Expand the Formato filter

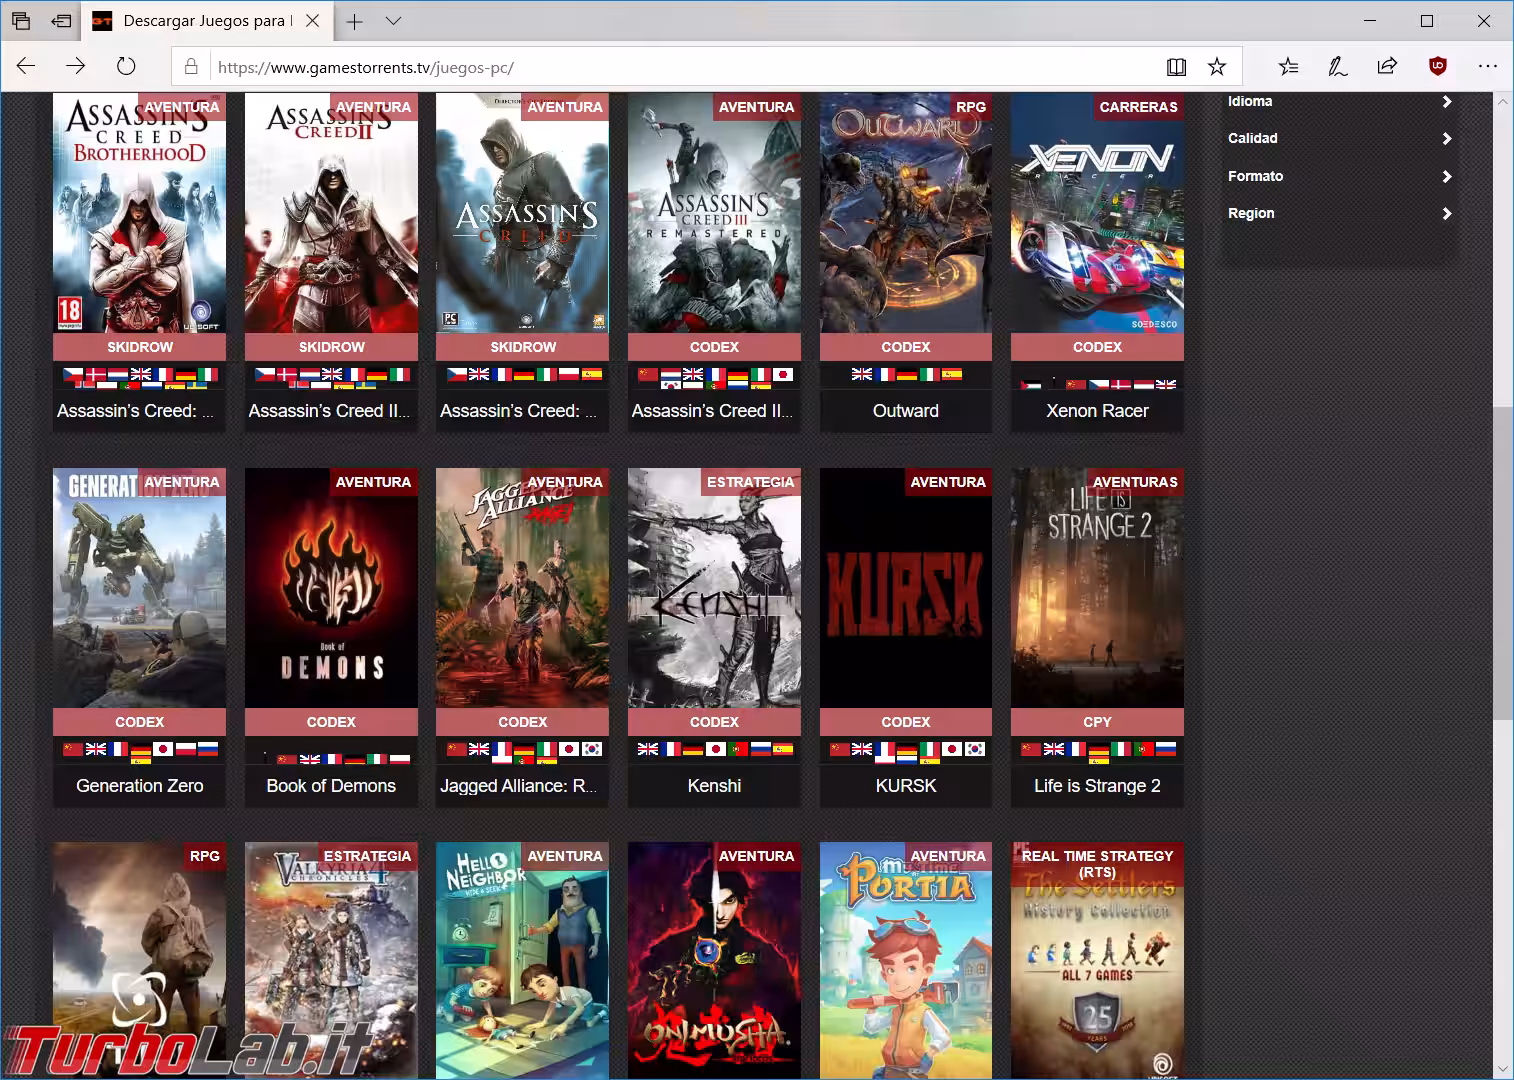(1339, 176)
